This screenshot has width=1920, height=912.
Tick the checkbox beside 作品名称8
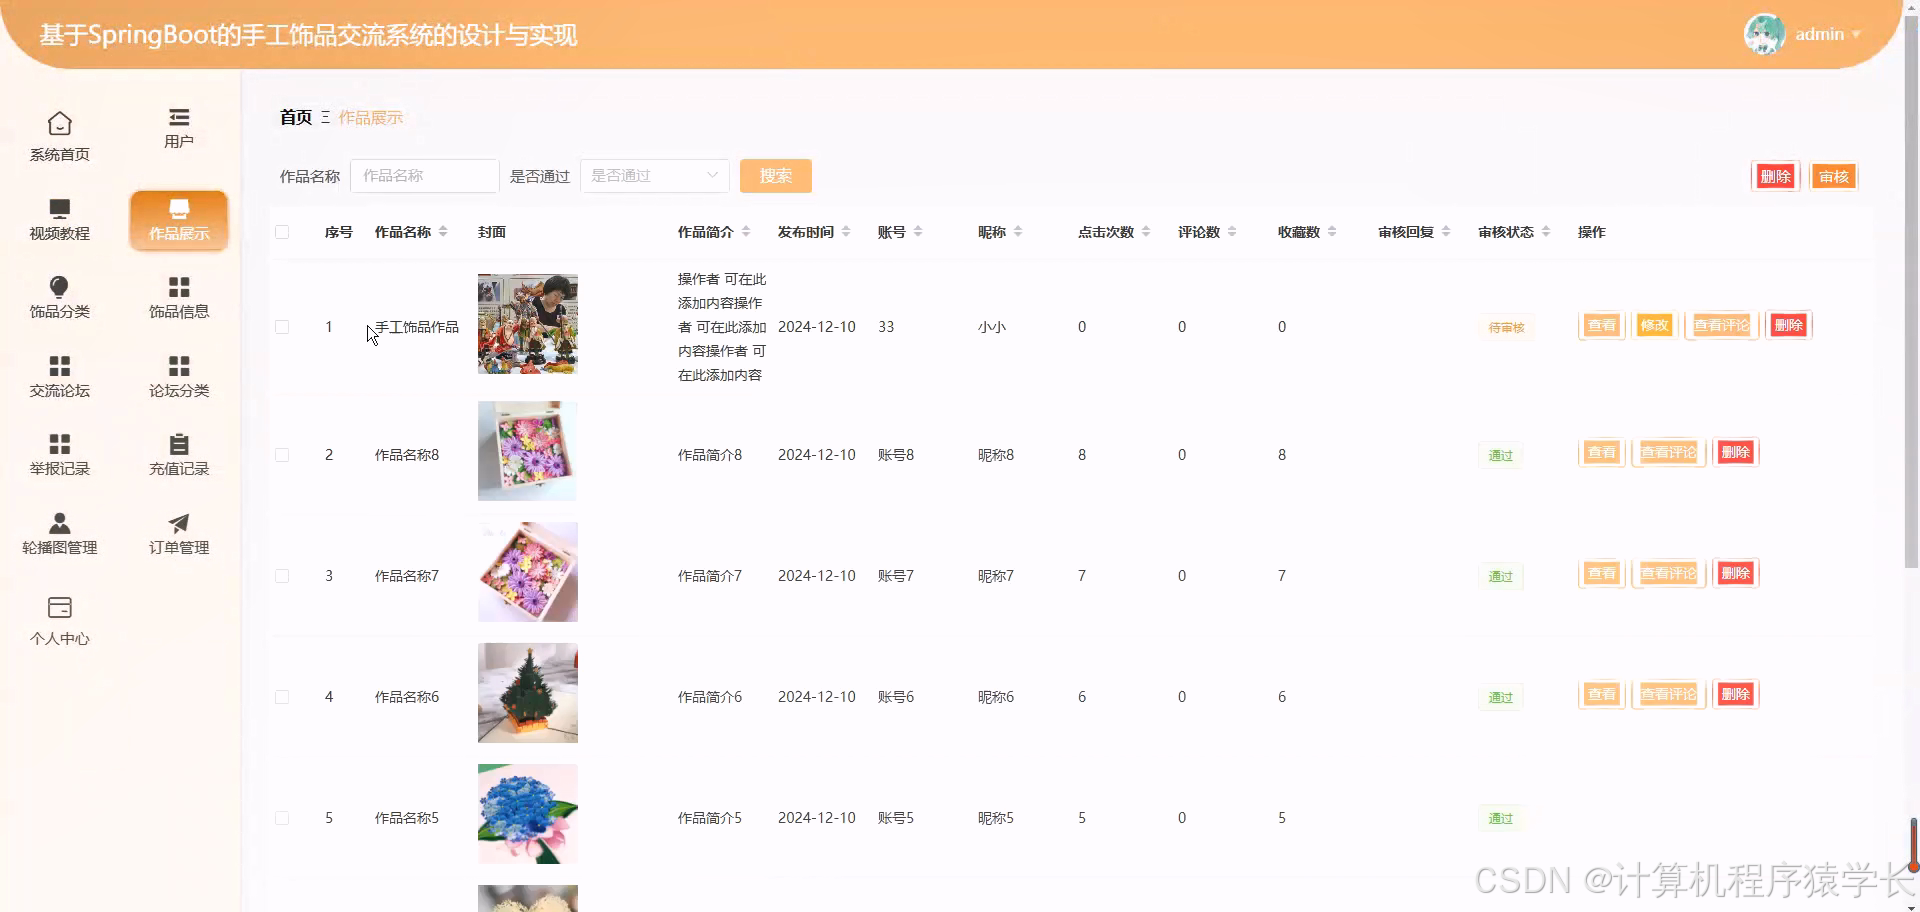coord(282,455)
